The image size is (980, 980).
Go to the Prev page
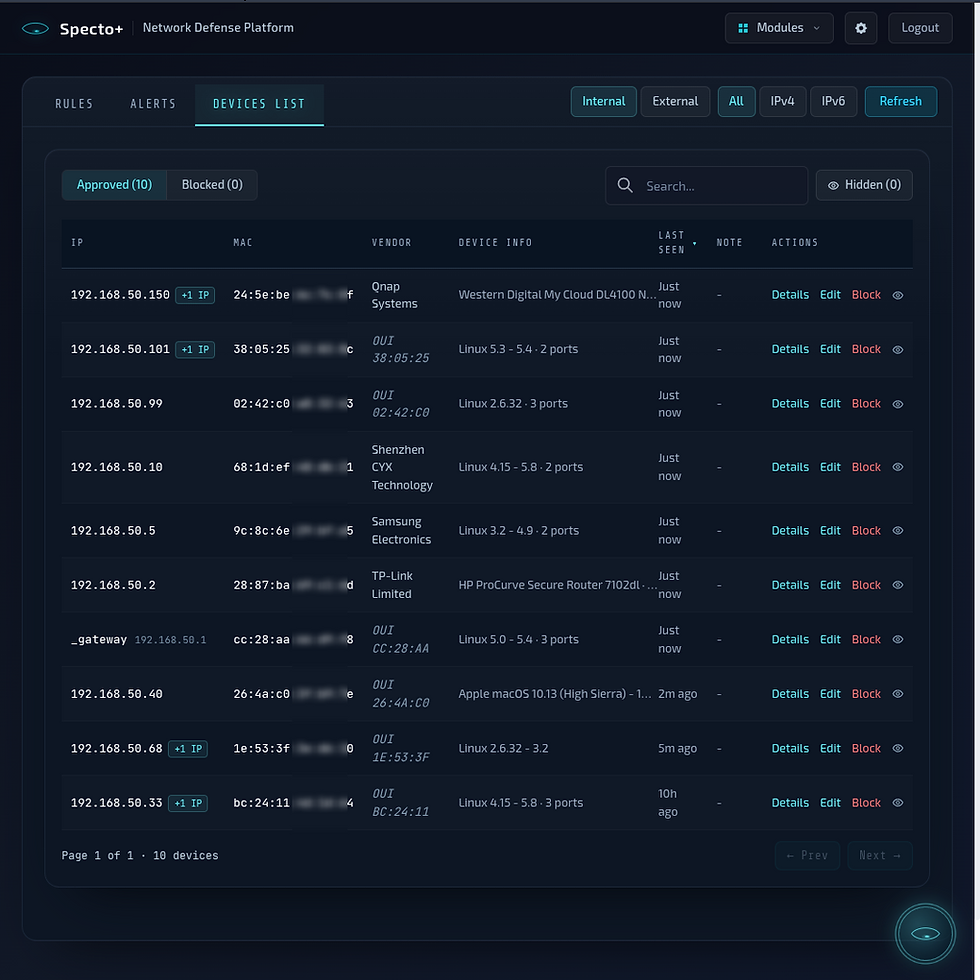pyautogui.click(x=807, y=856)
